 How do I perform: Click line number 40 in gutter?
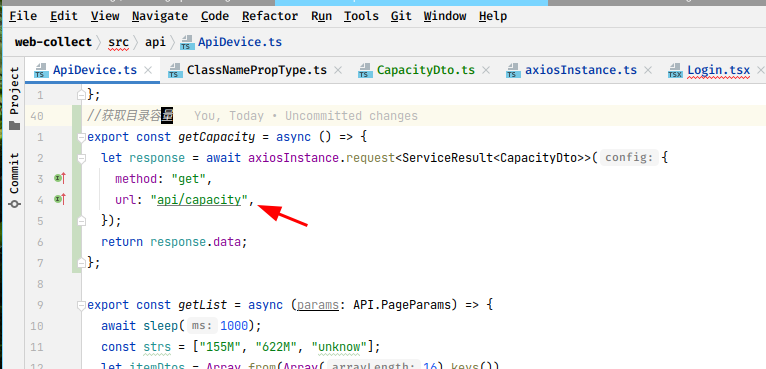(x=37, y=116)
